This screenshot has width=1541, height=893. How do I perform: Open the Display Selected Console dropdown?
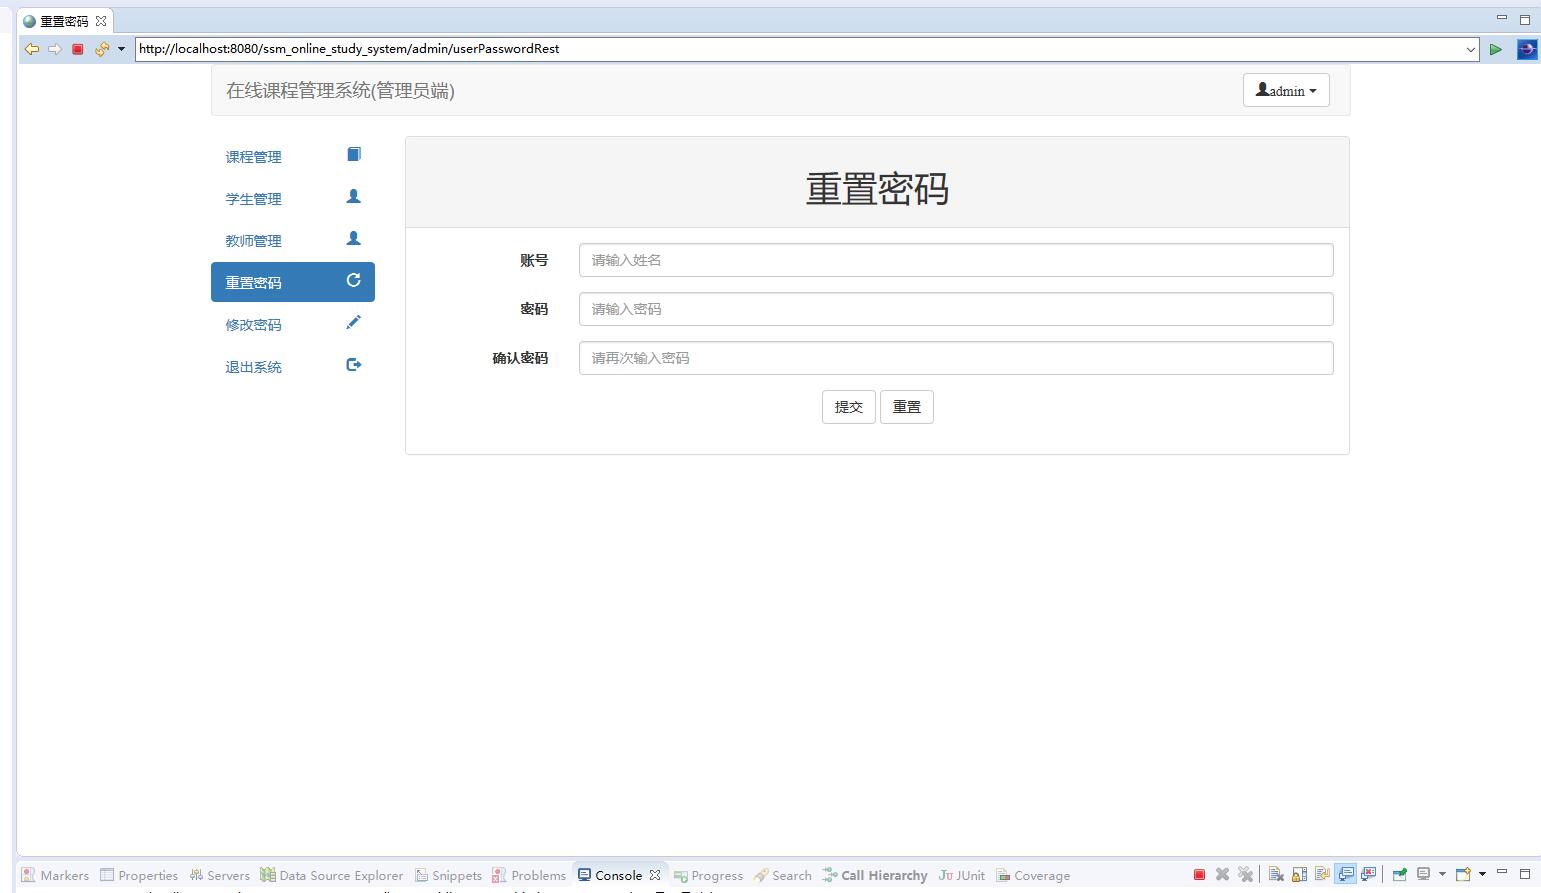[x=1443, y=873]
